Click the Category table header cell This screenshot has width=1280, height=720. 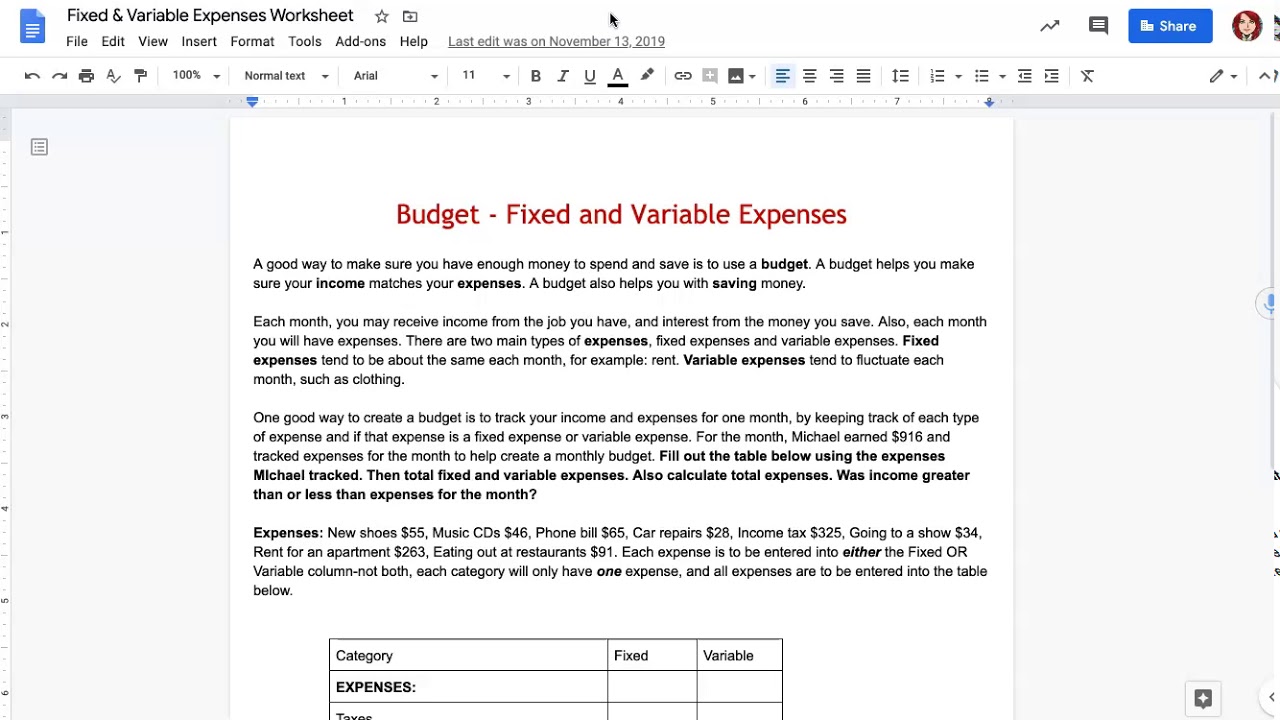point(468,655)
